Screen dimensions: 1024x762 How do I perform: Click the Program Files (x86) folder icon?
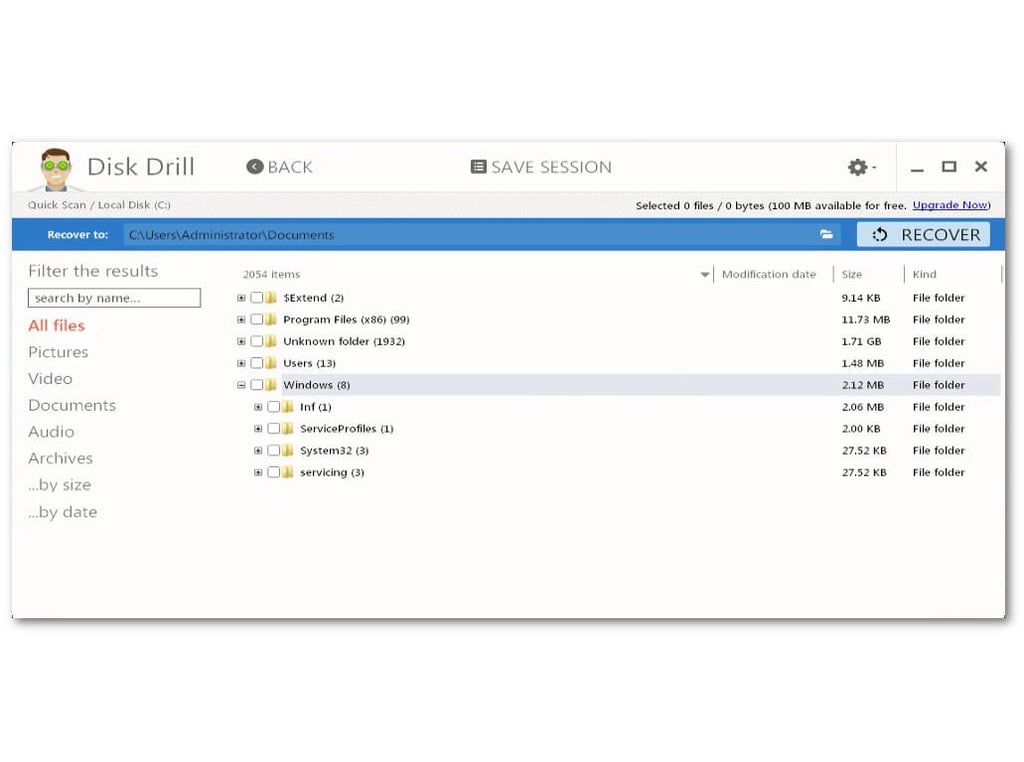271,319
